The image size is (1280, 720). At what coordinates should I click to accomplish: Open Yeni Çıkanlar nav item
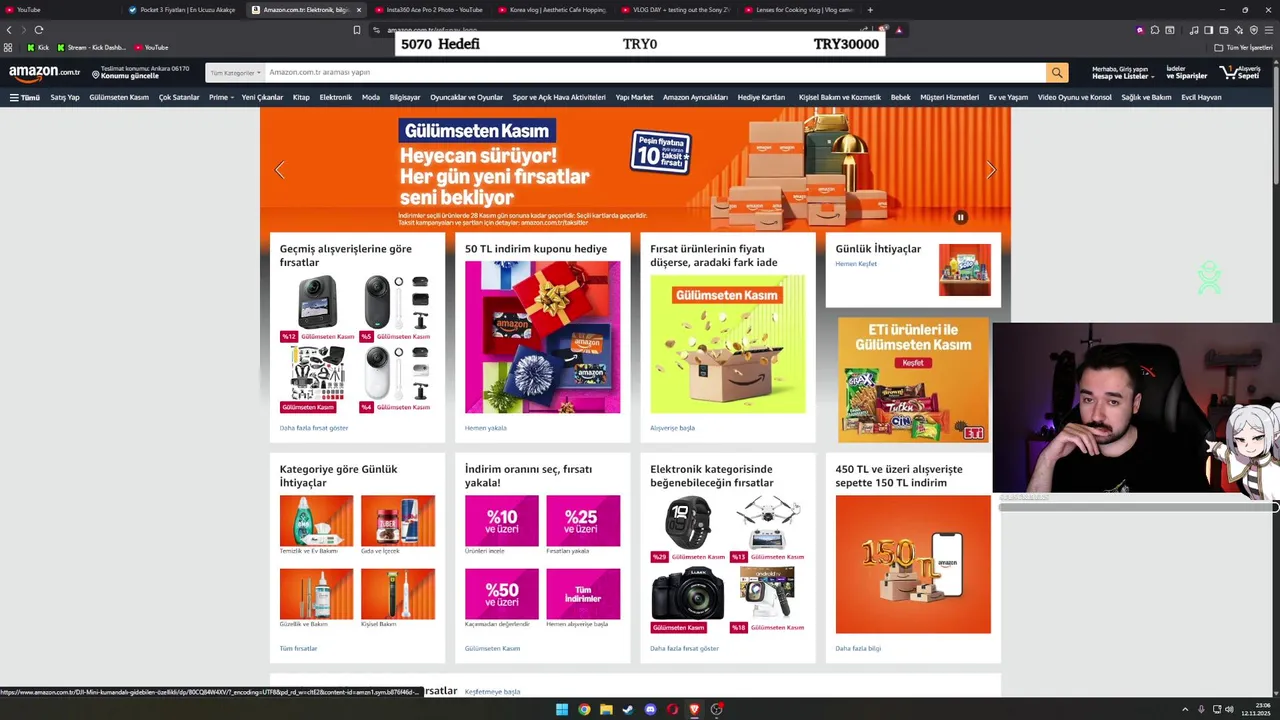(x=262, y=98)
